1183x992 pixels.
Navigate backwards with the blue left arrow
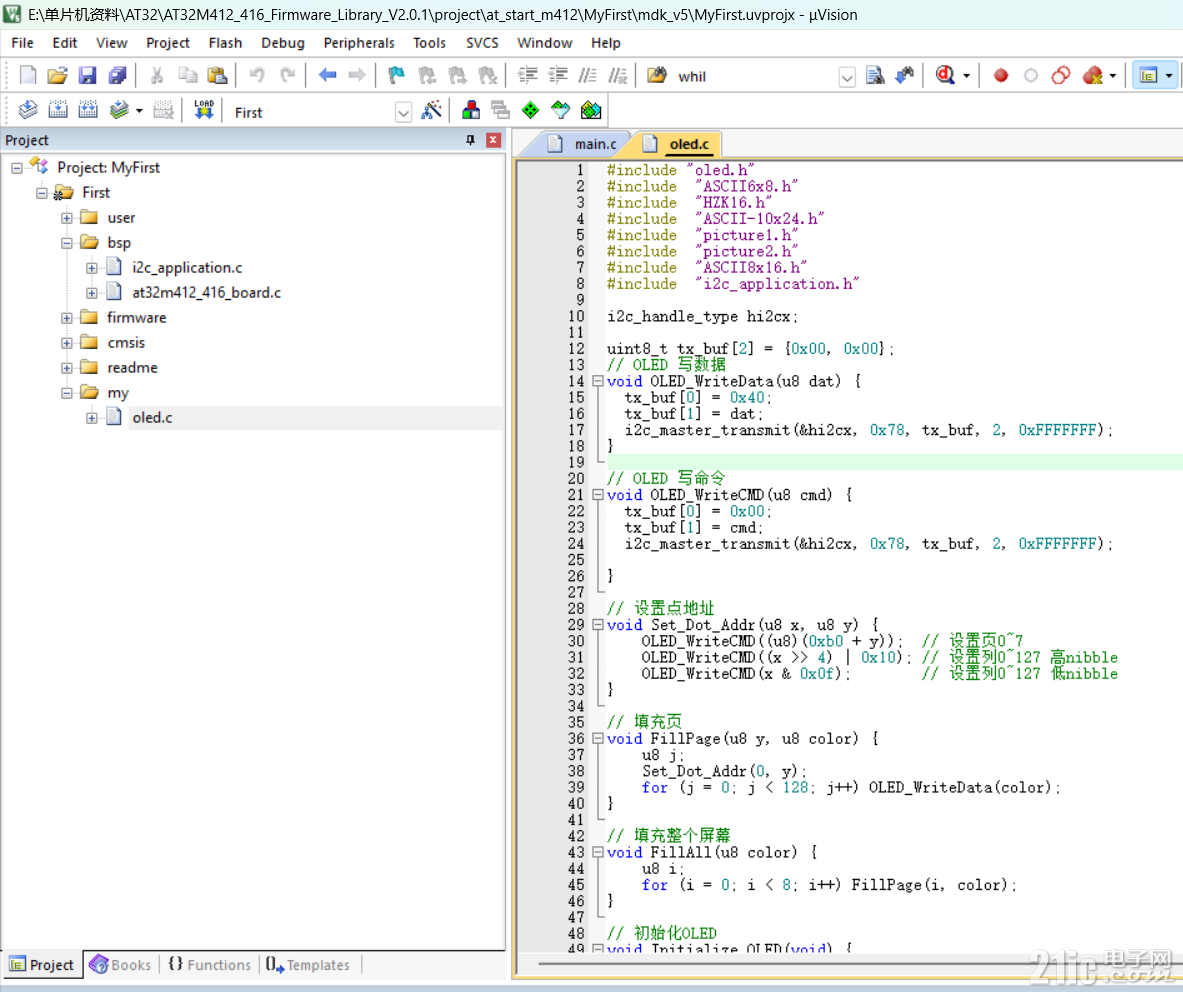tap(327, 75)
